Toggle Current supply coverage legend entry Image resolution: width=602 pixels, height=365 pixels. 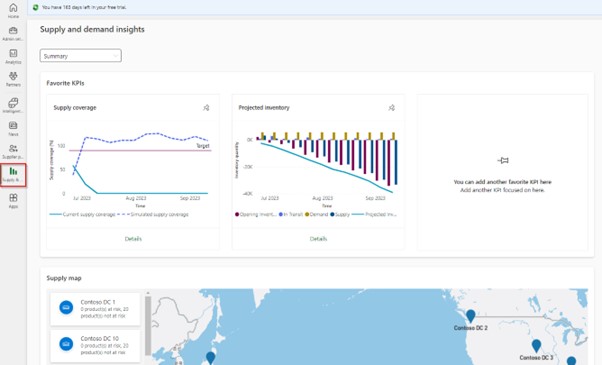tap(83, 215)
